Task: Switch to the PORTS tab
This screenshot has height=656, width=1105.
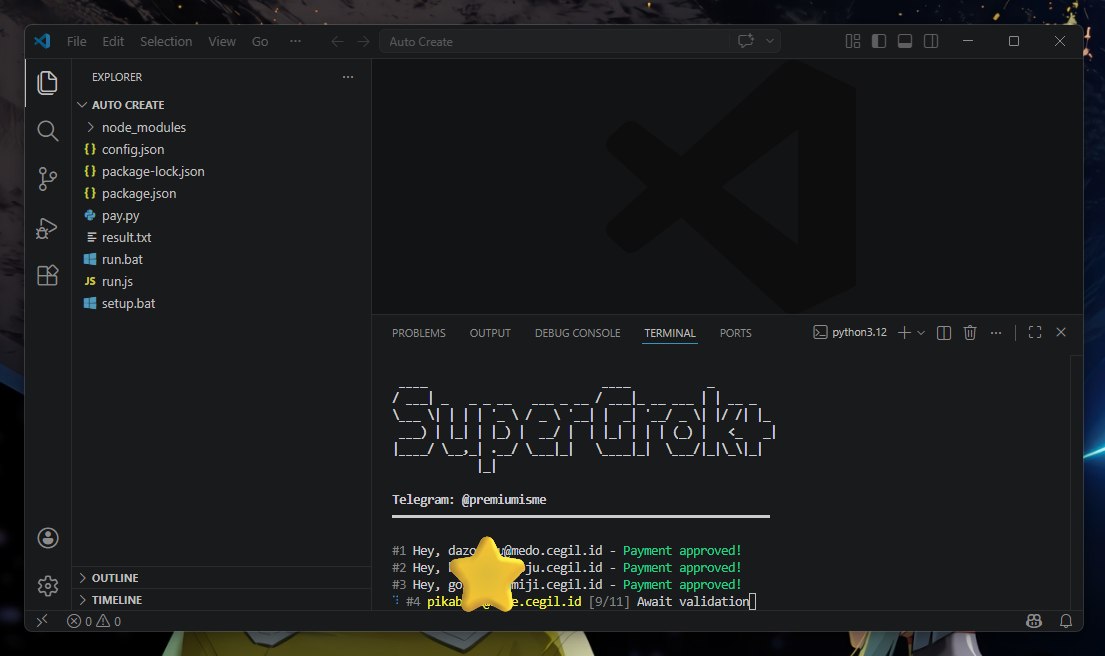Action: (735, 333)
